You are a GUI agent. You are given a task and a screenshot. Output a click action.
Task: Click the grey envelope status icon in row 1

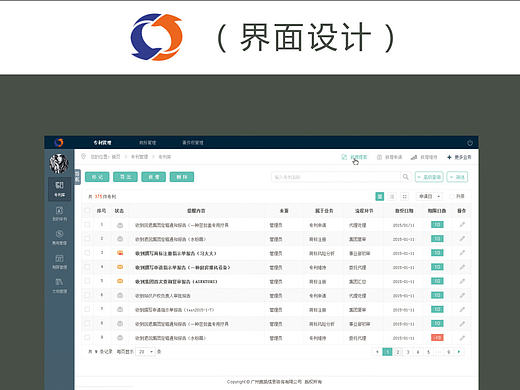point(120,225)
